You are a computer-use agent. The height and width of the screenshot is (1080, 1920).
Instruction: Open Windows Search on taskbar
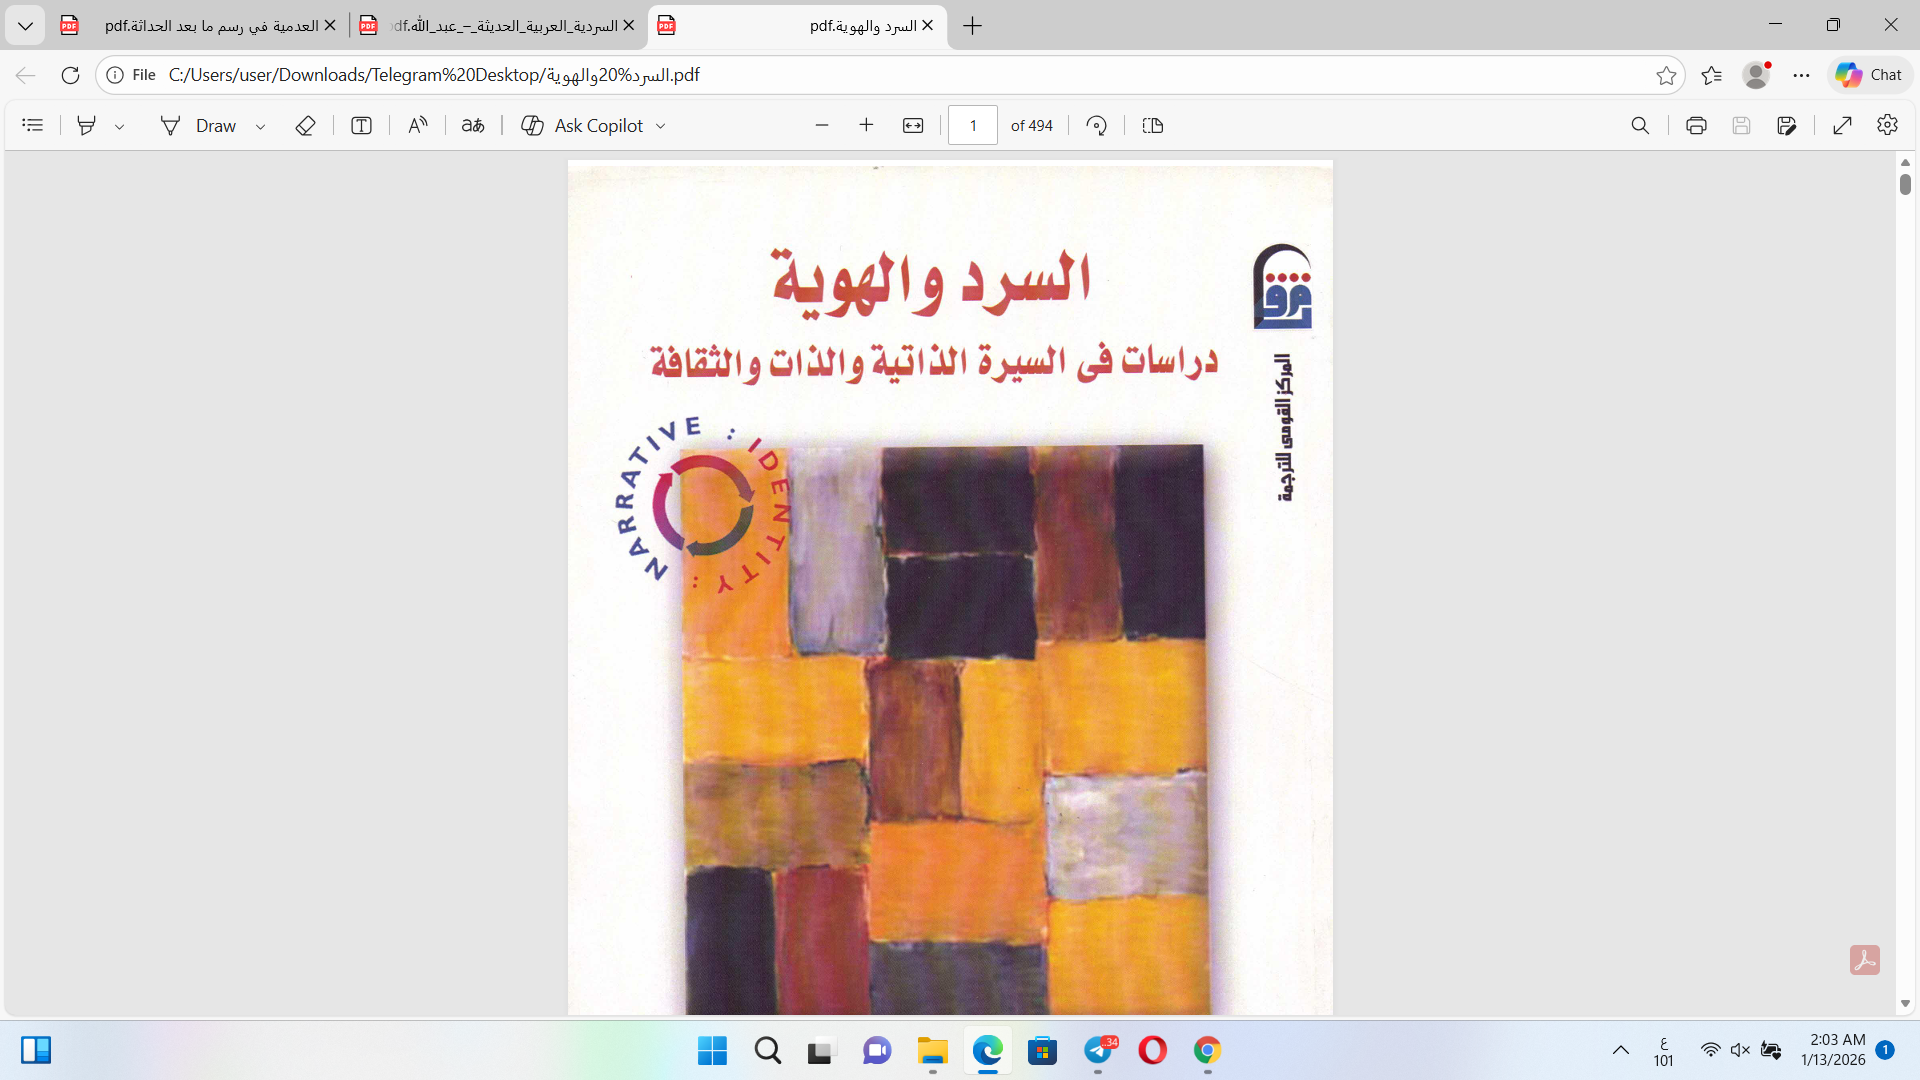[768, 1050]
